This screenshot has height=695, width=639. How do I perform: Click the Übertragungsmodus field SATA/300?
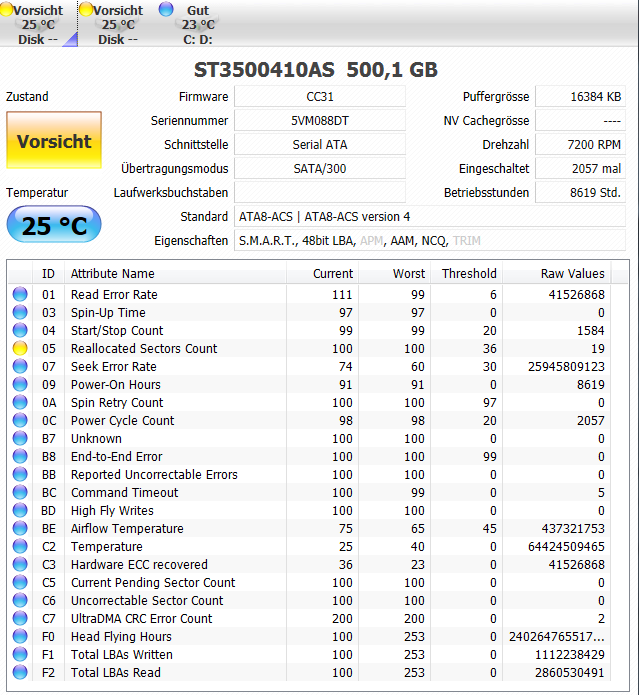coord(320,168)
